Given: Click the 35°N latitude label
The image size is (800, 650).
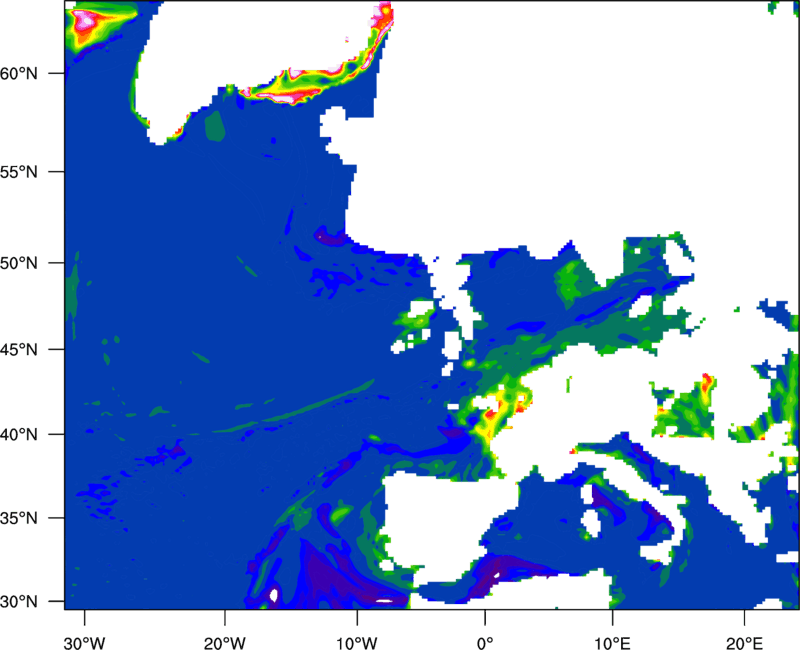Looking at the screenshot, I should tap(19, 518).
